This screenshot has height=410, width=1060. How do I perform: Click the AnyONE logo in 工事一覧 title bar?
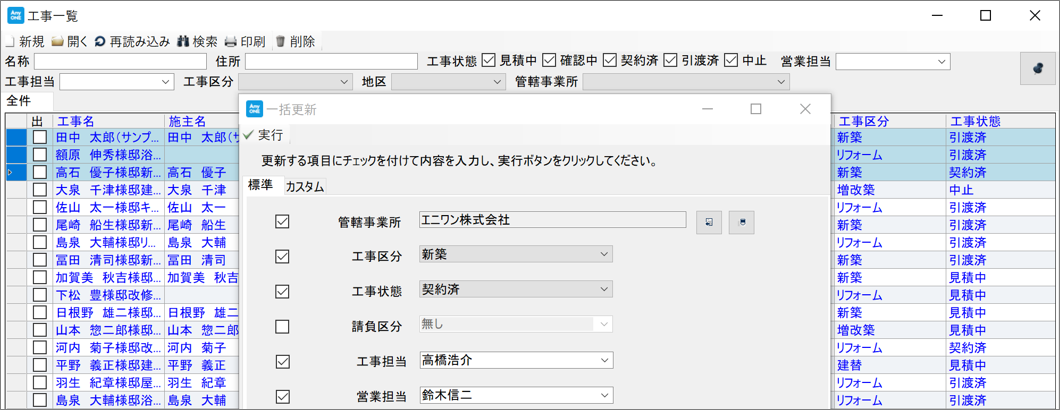pyautogui.click(x=16, y=15)
